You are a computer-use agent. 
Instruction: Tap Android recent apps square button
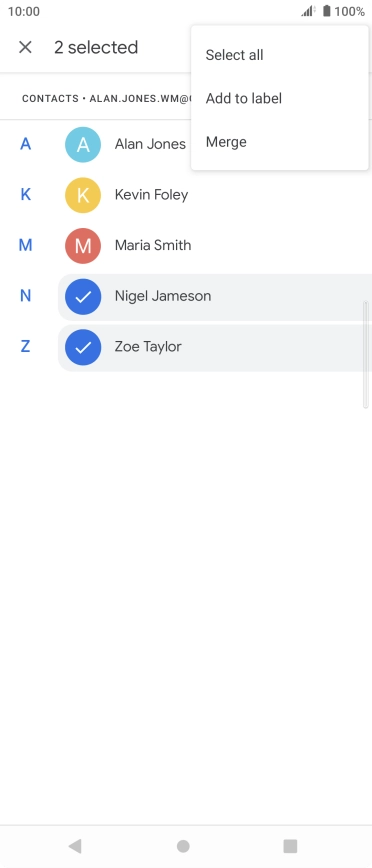(x=290, y=846)
